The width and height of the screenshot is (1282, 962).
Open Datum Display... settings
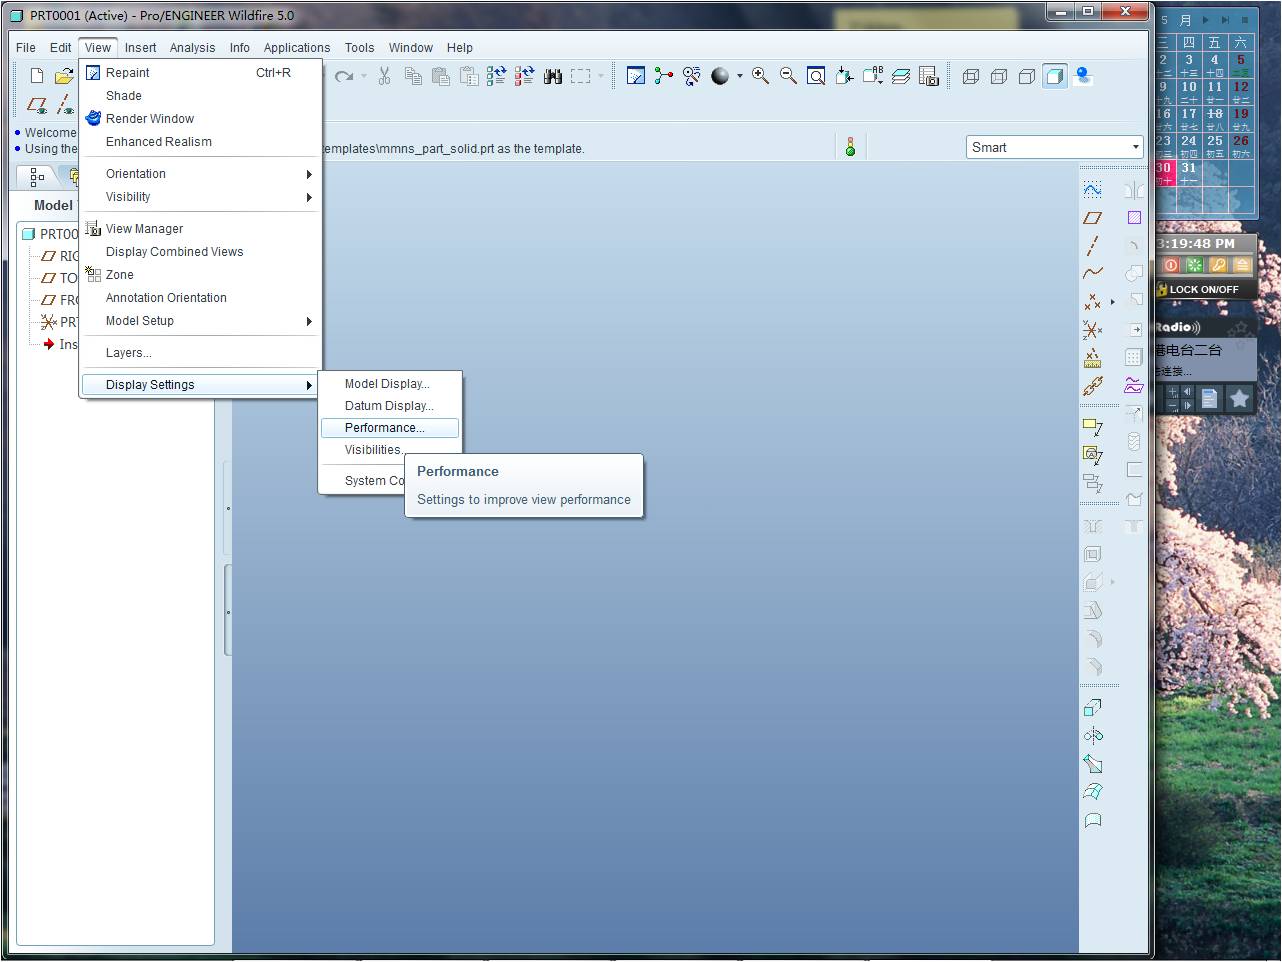pos(390,406)
